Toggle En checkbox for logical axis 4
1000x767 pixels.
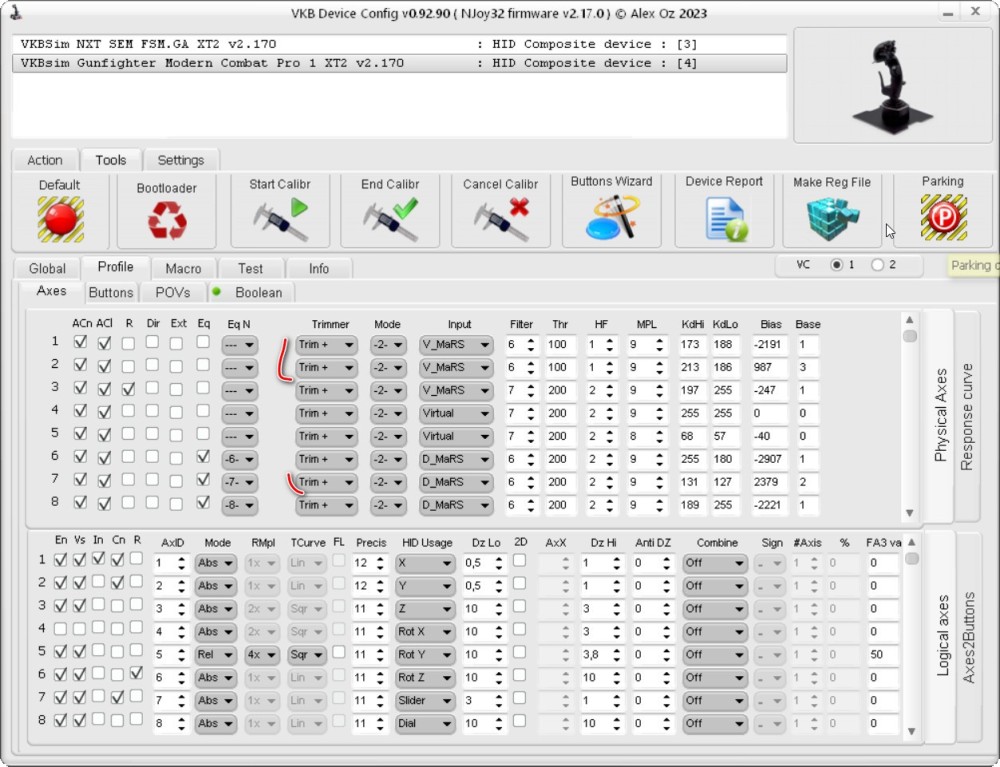coord(60,629)
